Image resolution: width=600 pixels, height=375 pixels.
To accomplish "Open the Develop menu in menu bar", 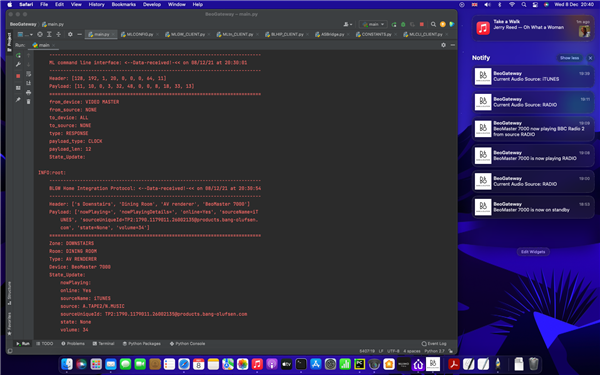I will click(x=152, y=5).
